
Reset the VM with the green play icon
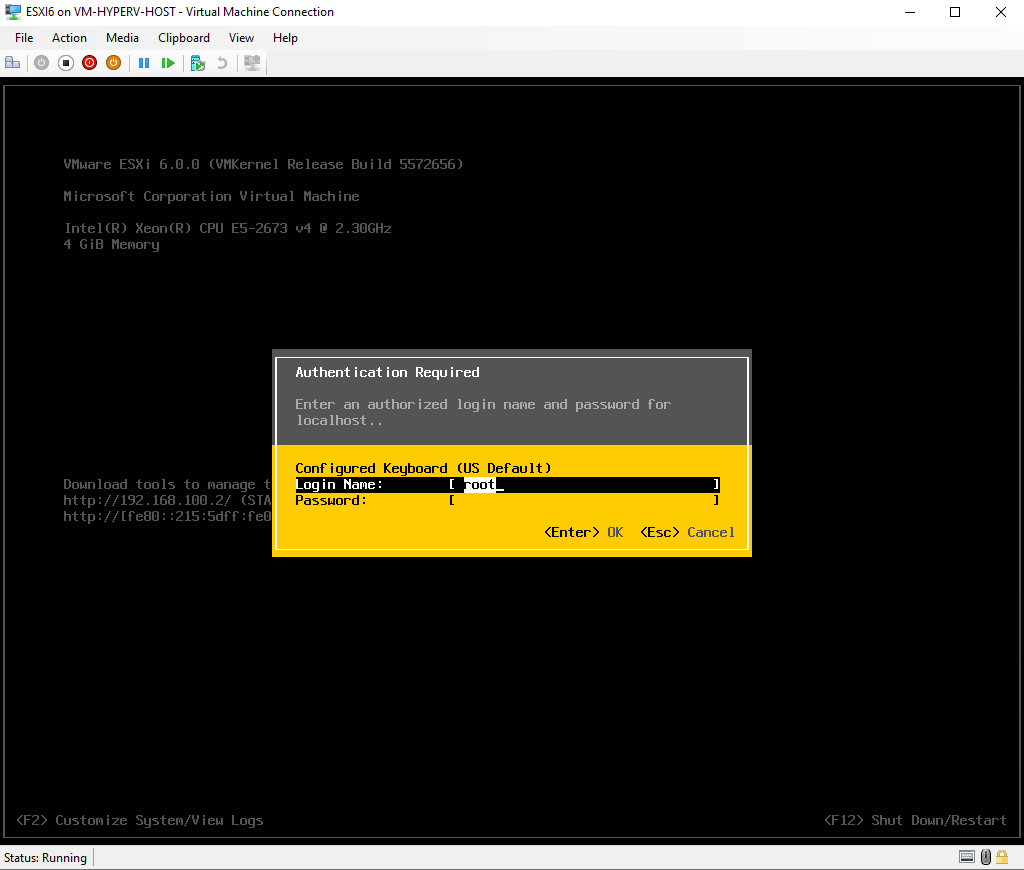(x=168, y=63)
